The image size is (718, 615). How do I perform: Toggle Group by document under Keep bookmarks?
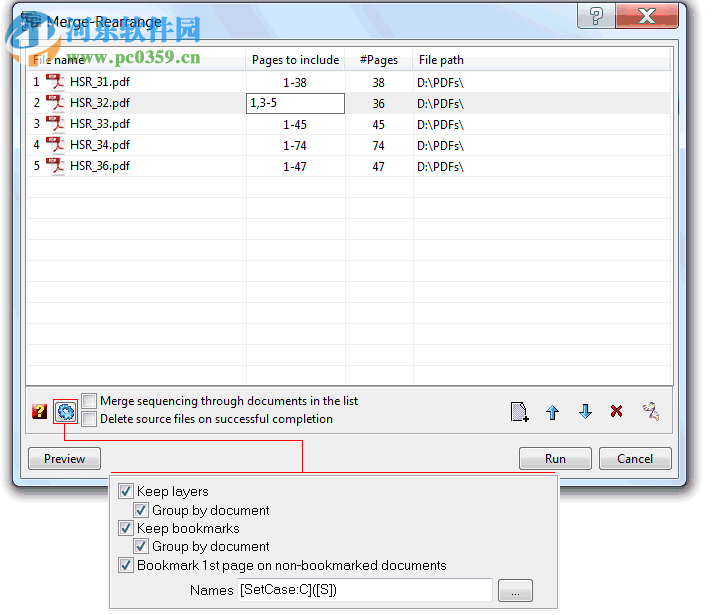point(141,546)
